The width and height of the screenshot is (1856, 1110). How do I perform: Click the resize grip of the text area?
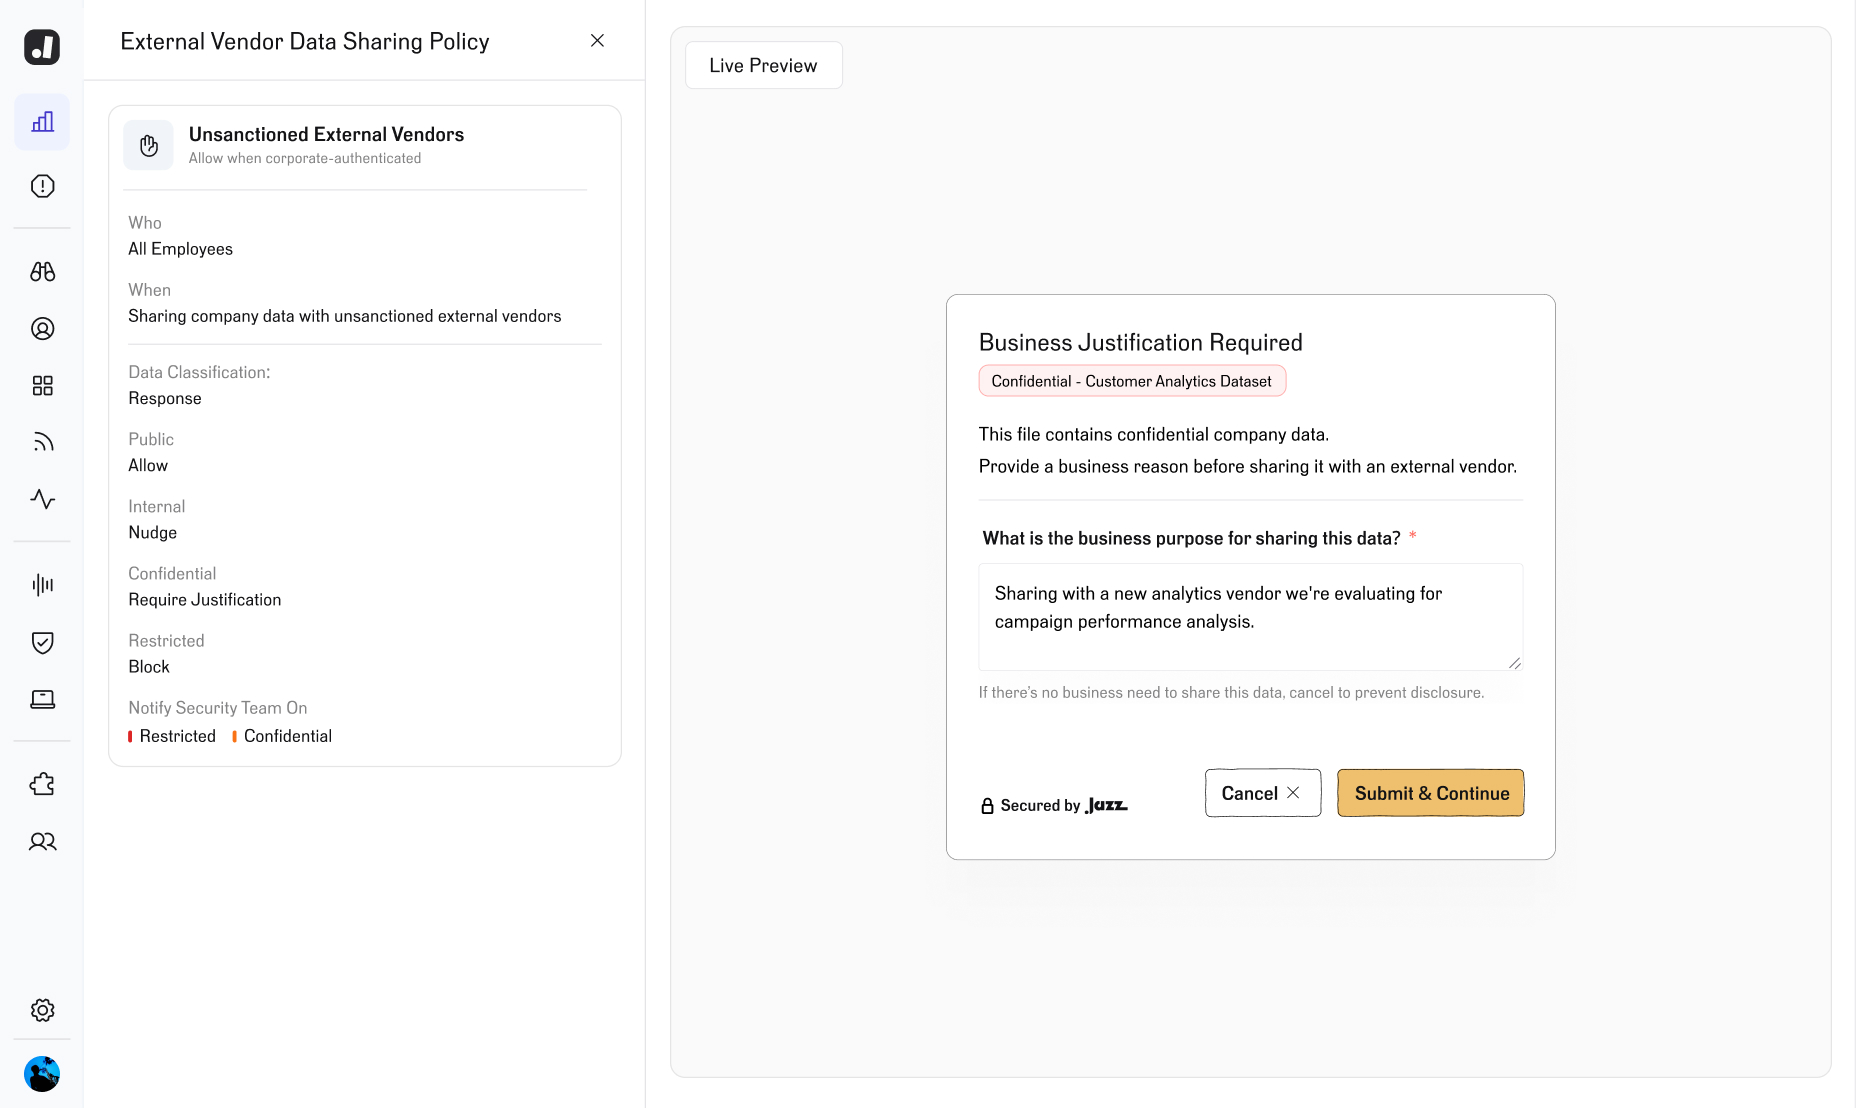(1514, 662)
